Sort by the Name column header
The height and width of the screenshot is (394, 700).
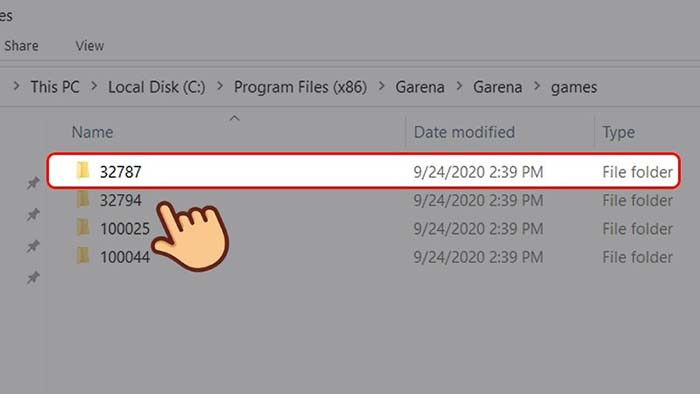point(92,132)
